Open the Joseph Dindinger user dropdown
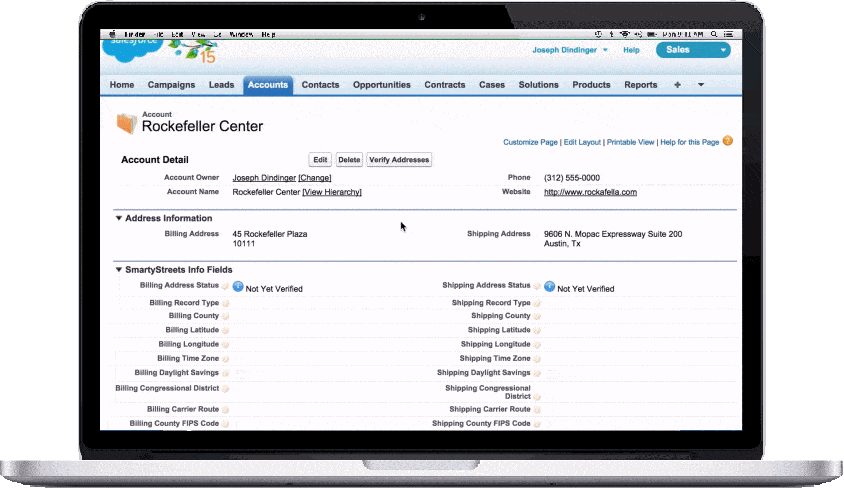The image size is (844, 492). (570, 50)
